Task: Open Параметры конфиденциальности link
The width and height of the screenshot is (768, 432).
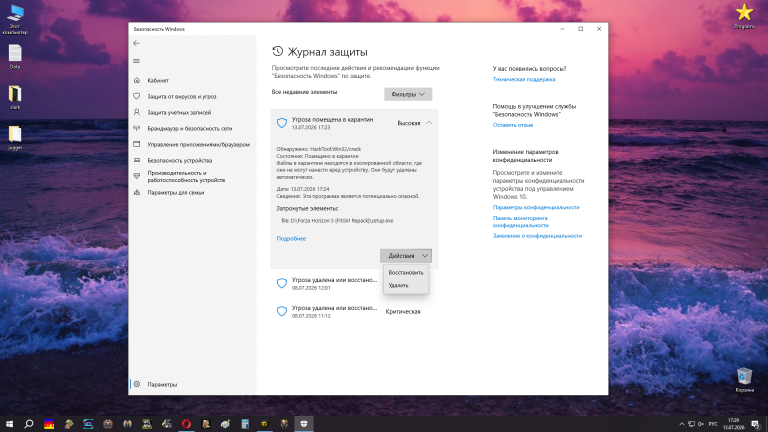Action: (536, 207)
